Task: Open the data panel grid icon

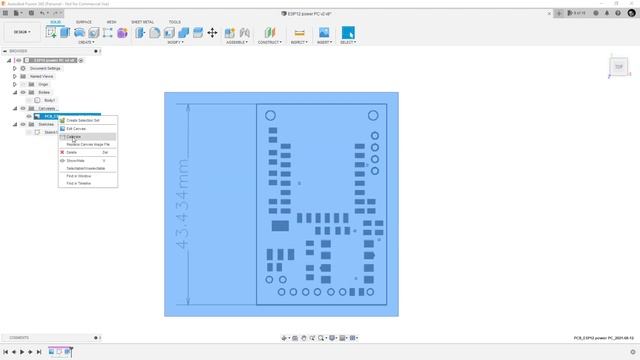Action: [x=5, y=13]
